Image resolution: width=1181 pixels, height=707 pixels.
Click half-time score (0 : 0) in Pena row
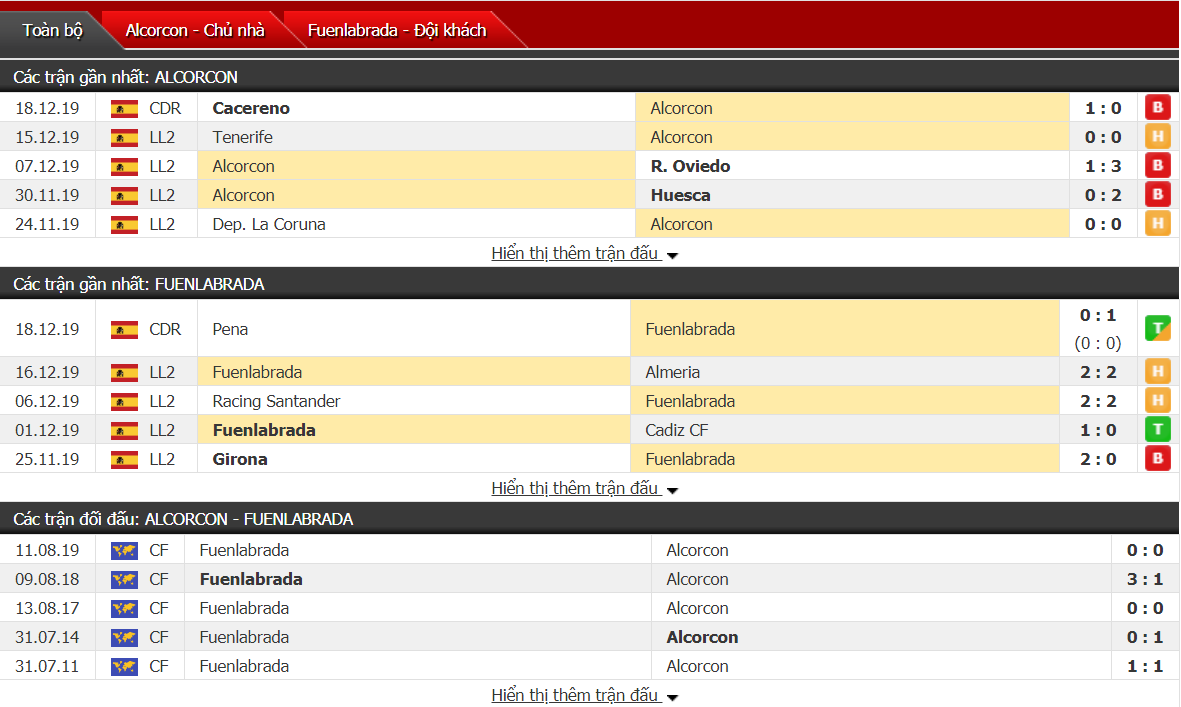tap(1097, 343)
